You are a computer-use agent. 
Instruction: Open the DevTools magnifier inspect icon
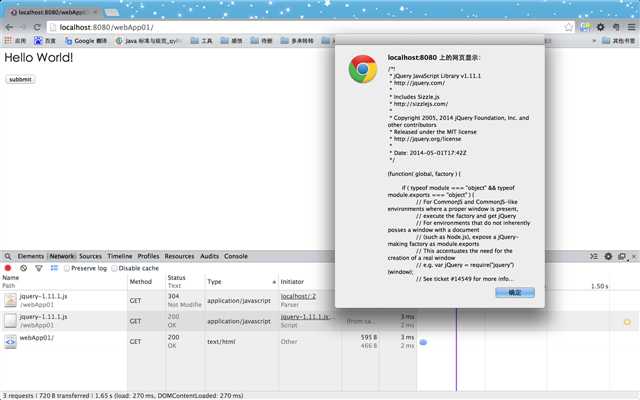click(x=8, y=256)
